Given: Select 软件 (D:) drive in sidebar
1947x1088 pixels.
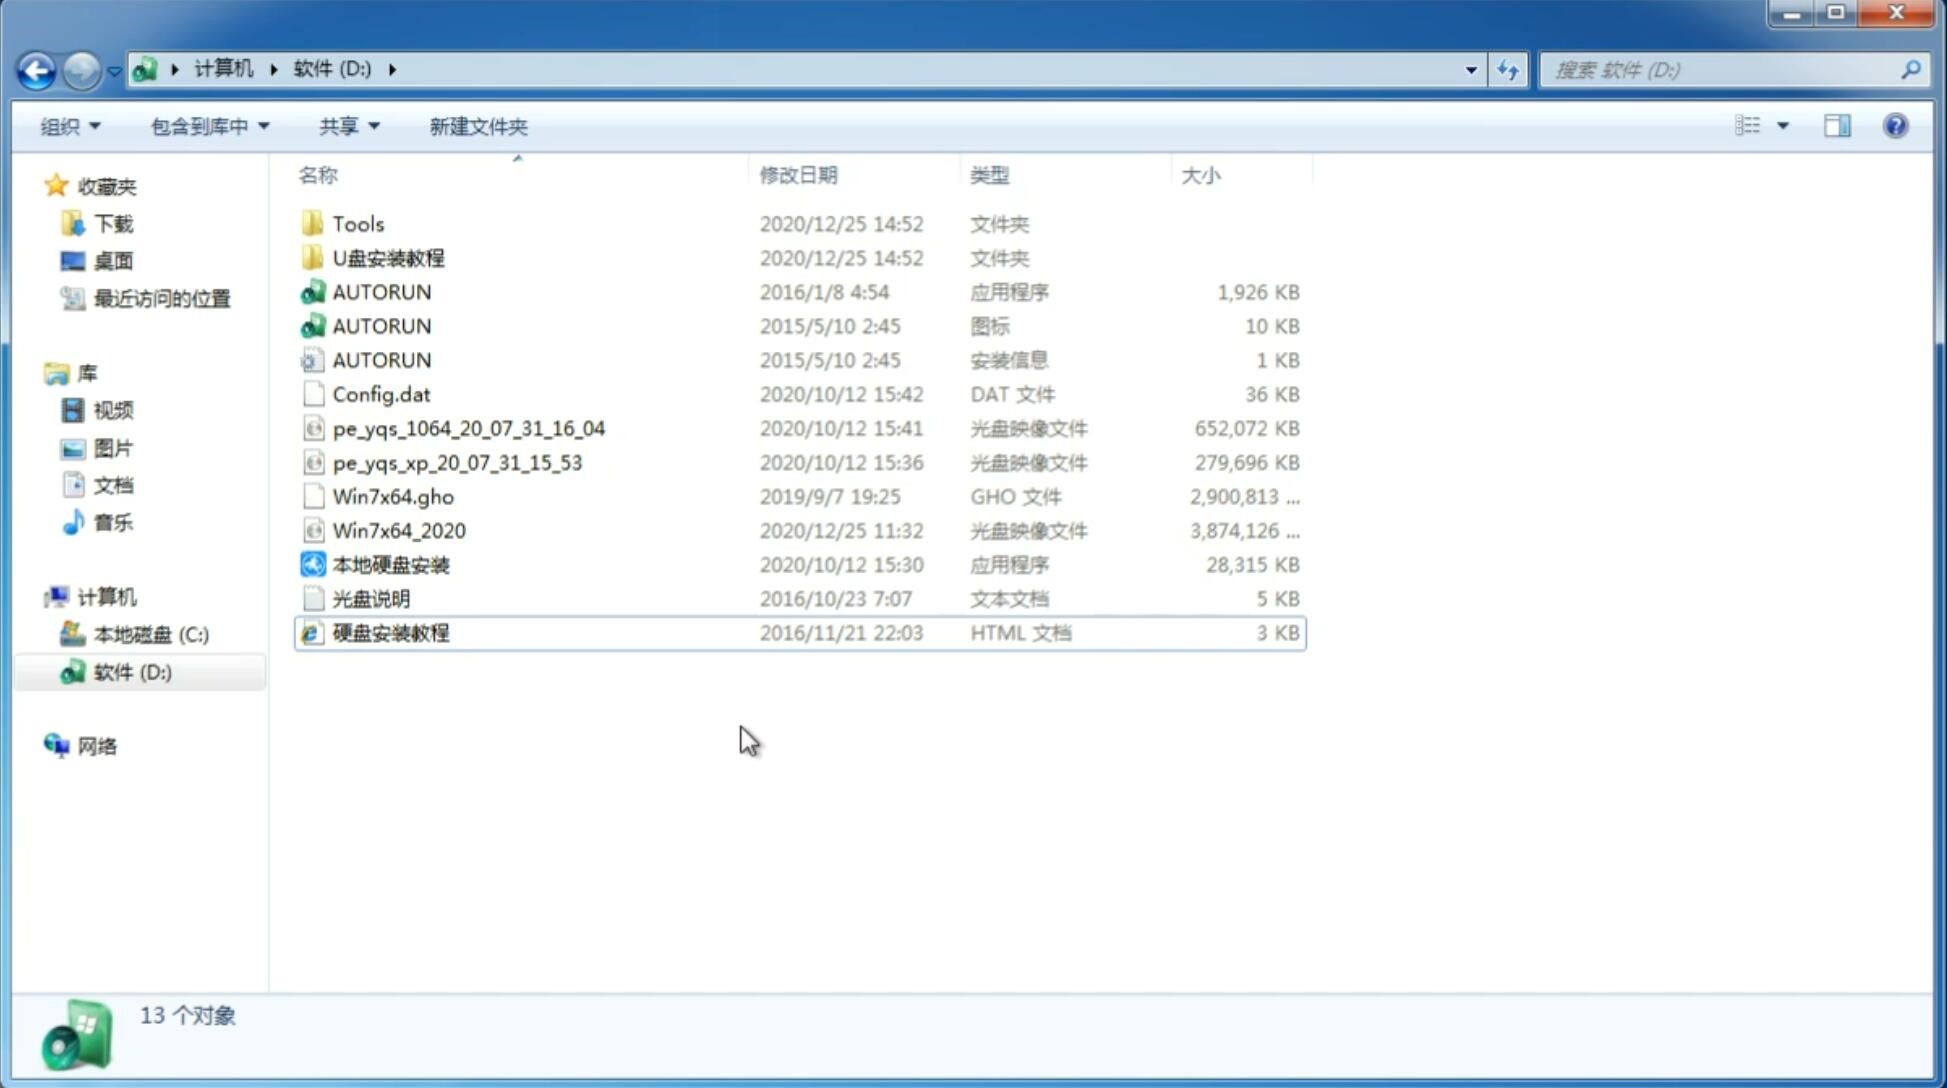Looking at the screenshot, I should click(x=132, y=672).
